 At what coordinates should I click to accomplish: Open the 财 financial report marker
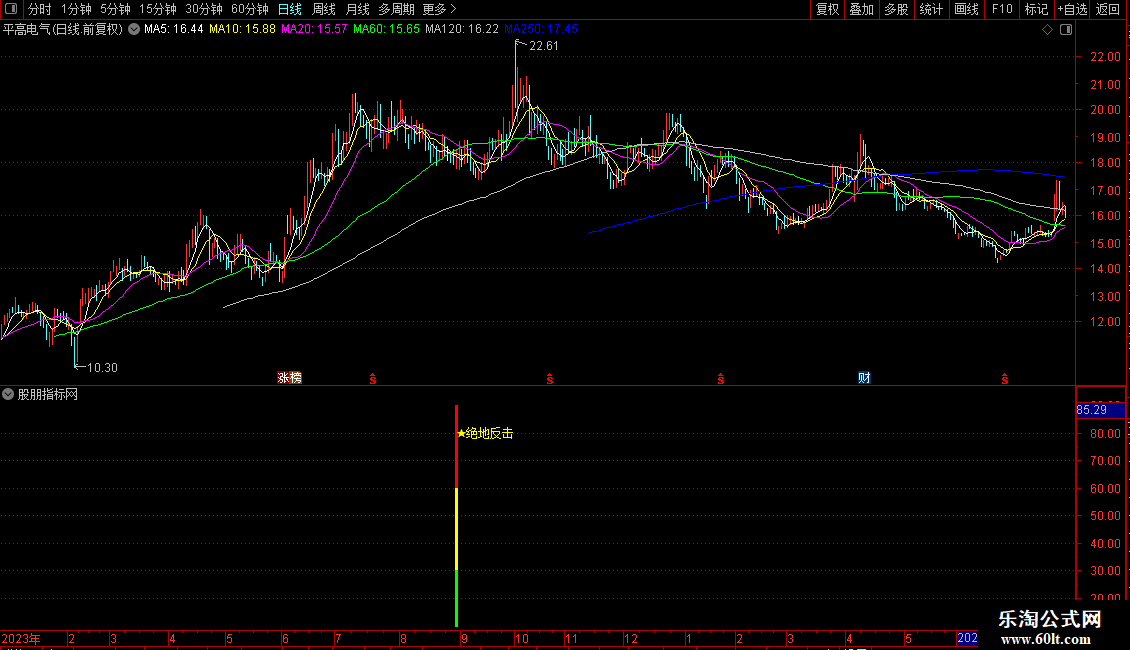pos(864,378)
